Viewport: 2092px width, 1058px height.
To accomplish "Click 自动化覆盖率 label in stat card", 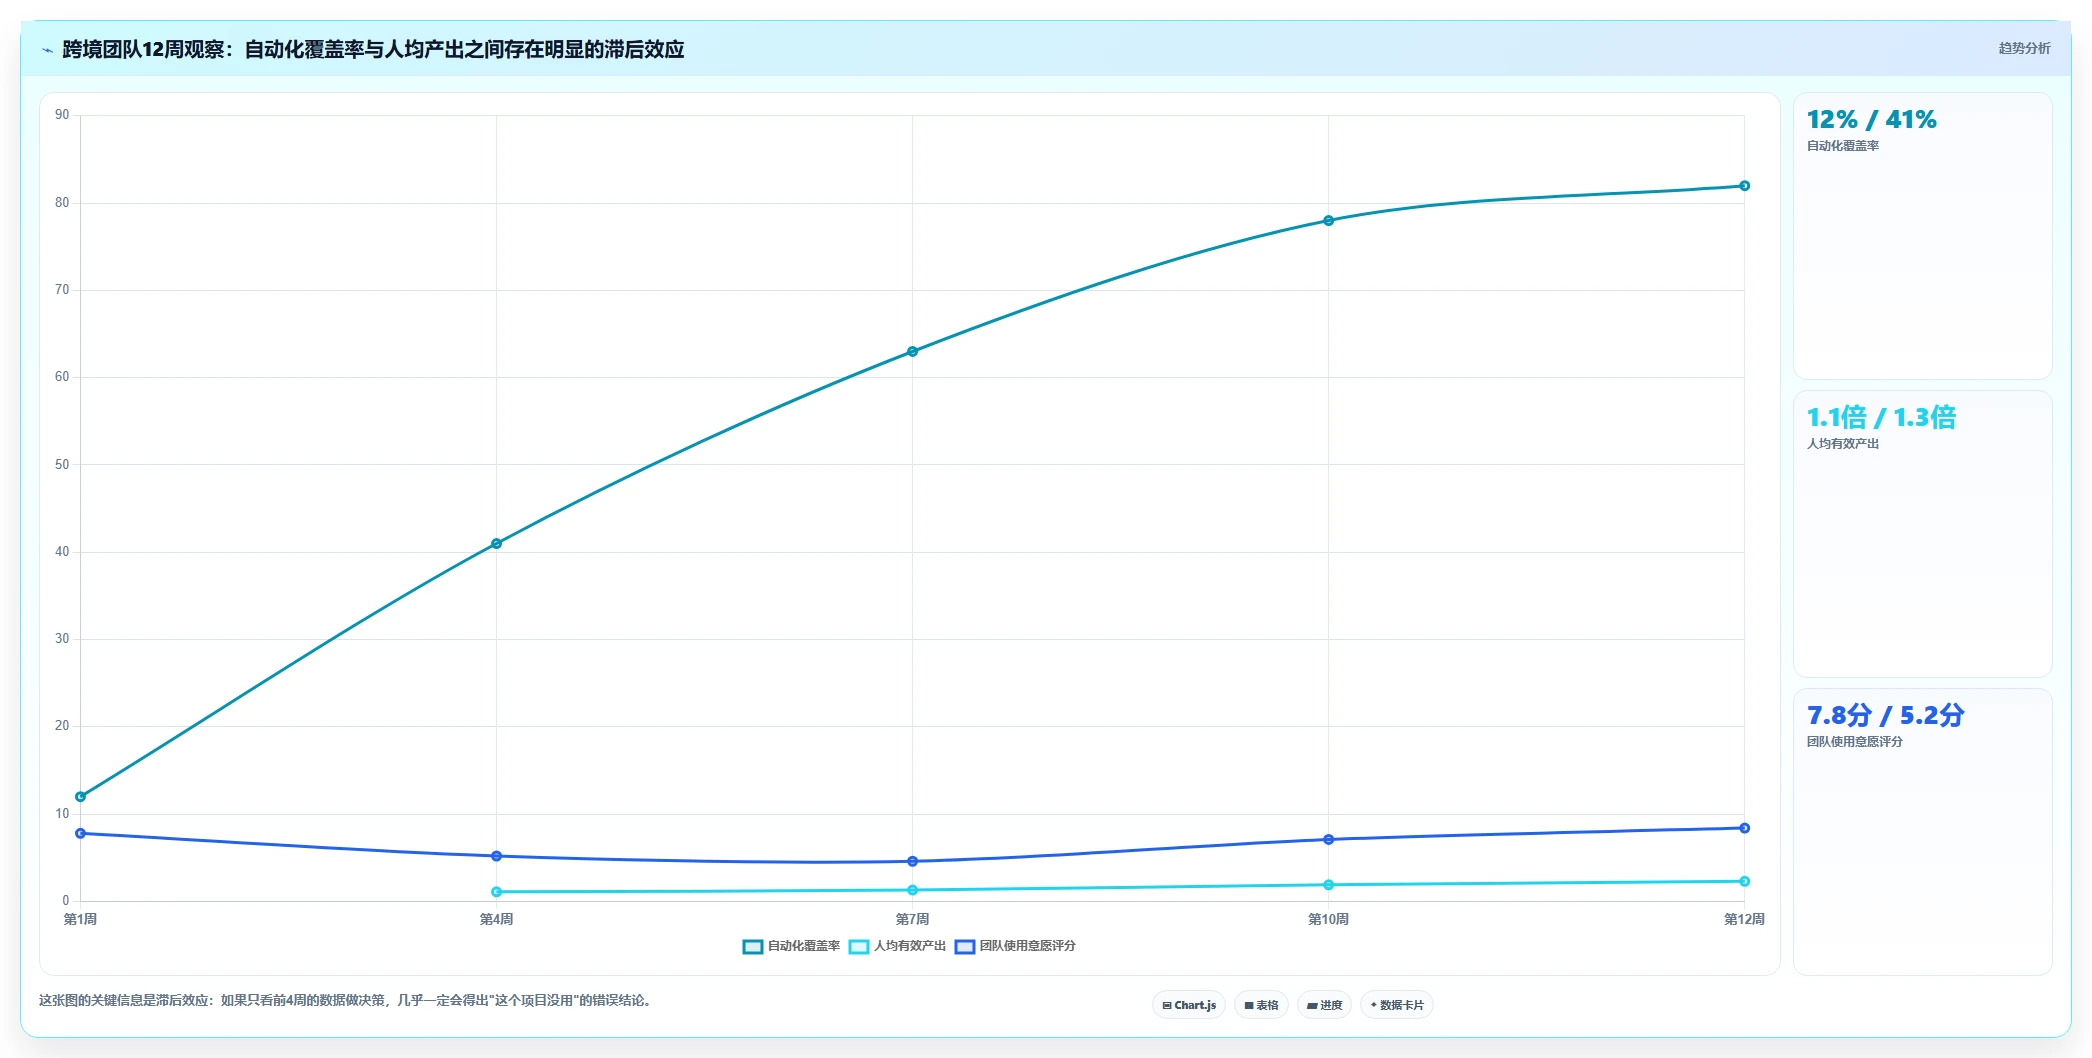I will [x=1843, y=146].
